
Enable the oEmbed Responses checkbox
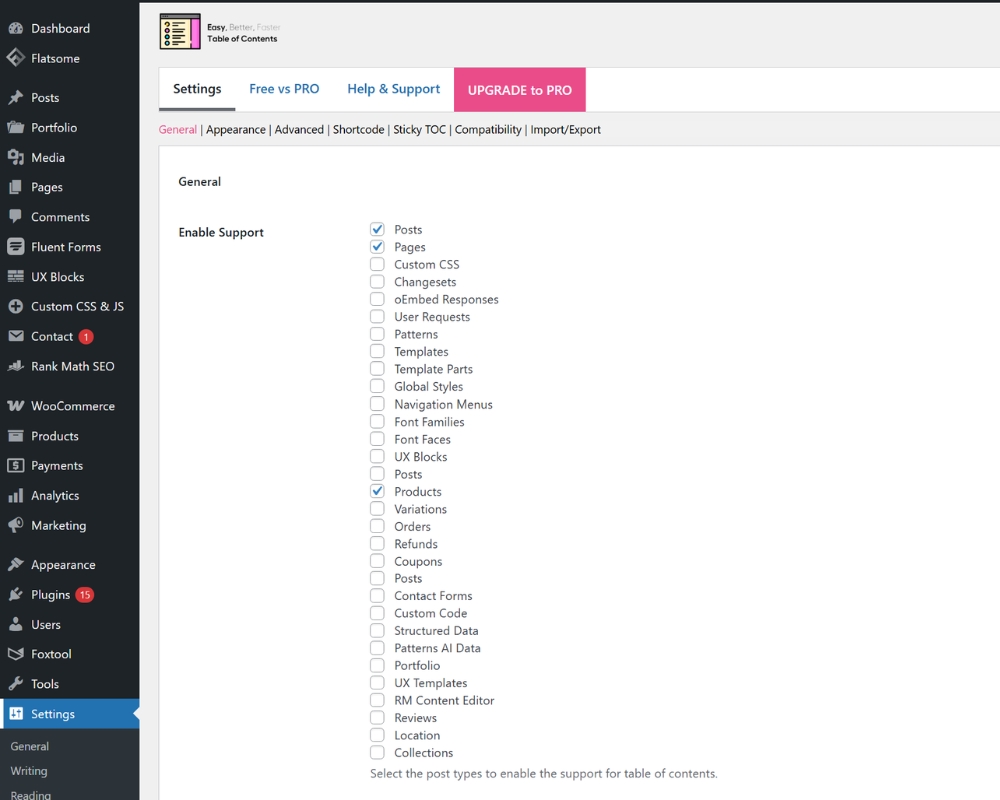tap(378, 299)
